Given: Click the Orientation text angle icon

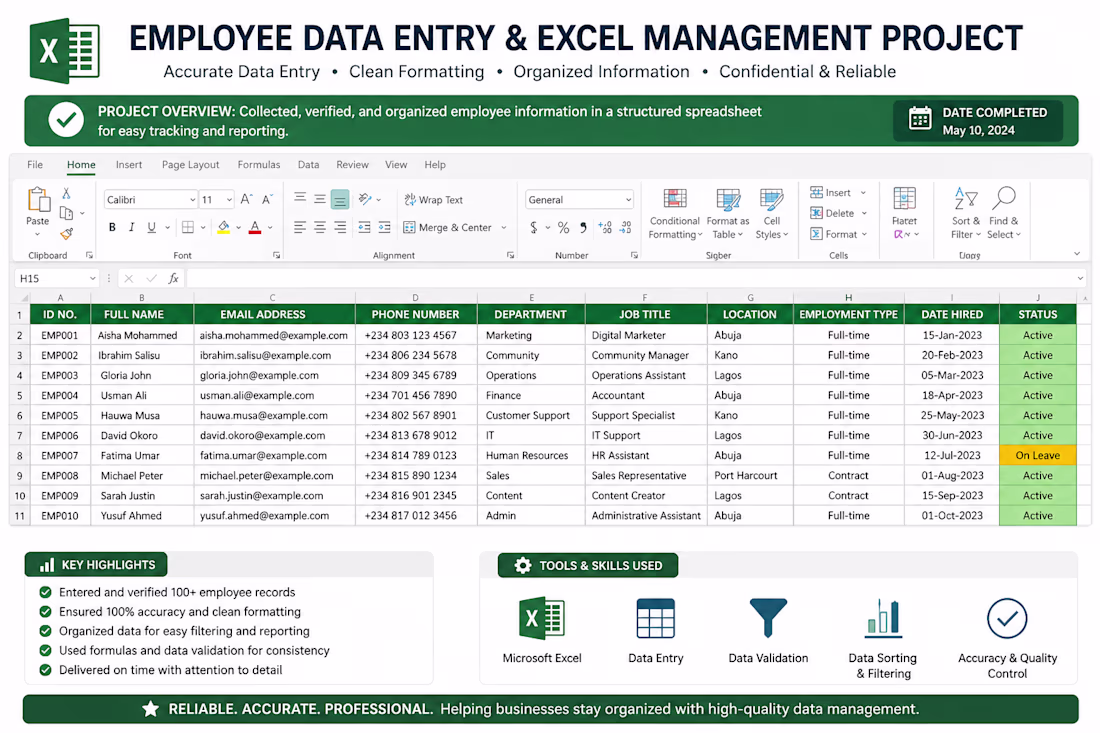Looking at the screenshot, I should pos(365,199).
